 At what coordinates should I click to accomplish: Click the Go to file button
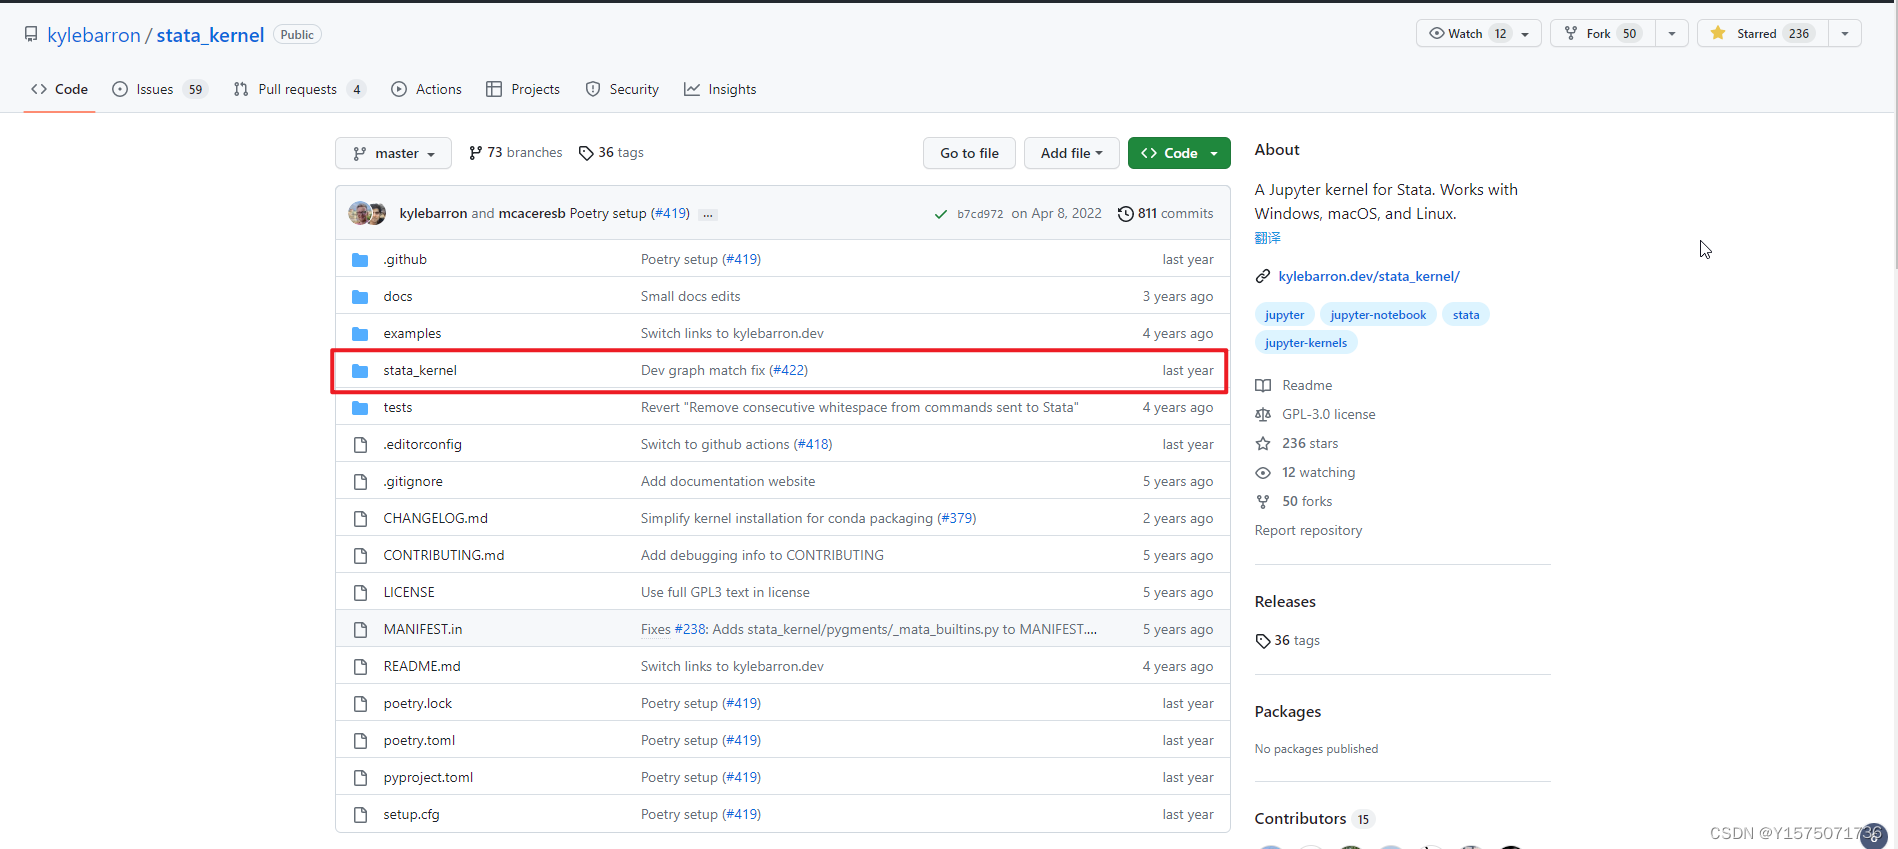[969, 153]
